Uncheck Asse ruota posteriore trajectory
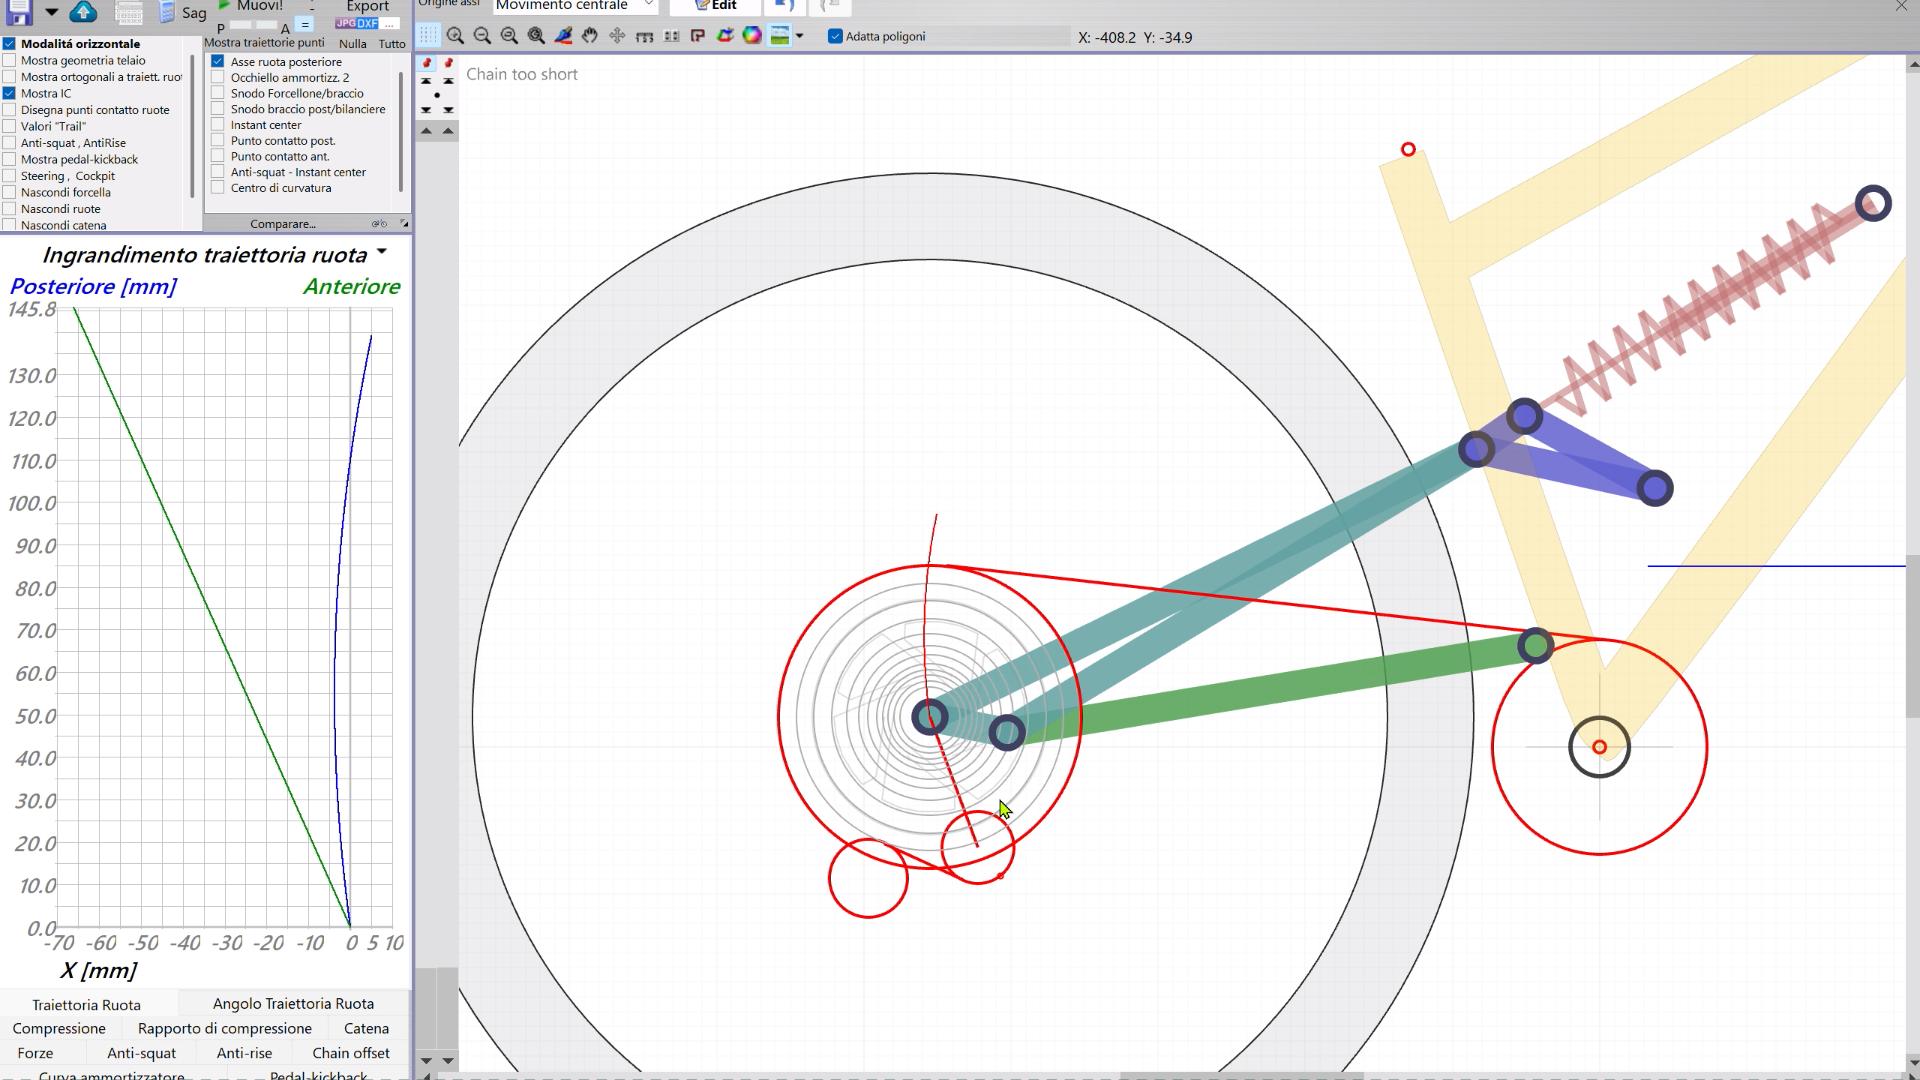Image resolution: width=1920 pixels, height=1080 pixels. point(217,61)
